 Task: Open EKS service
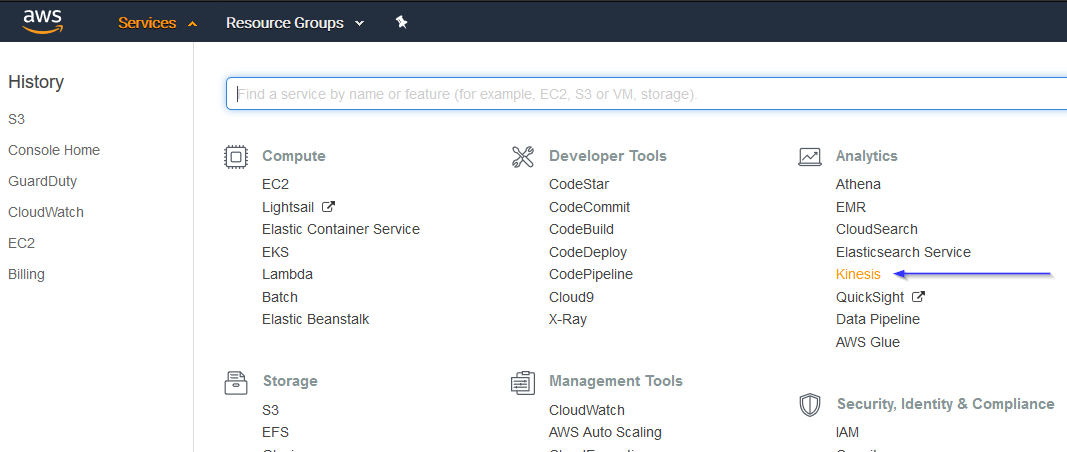coord(275,252)
